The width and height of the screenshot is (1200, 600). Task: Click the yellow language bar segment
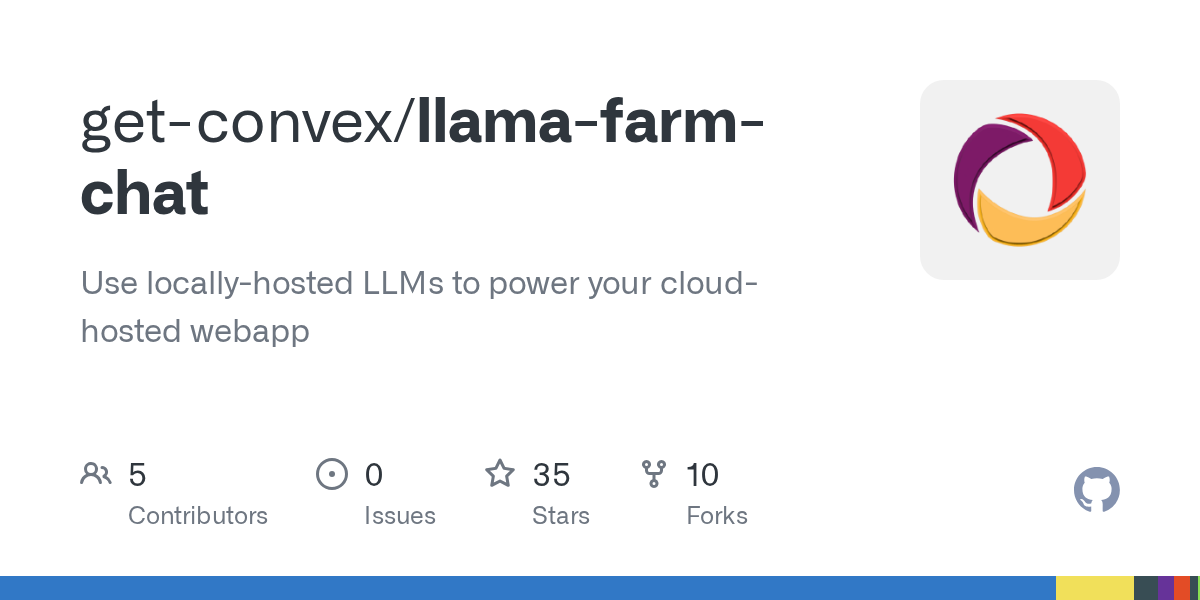(x=1094, y=588)
